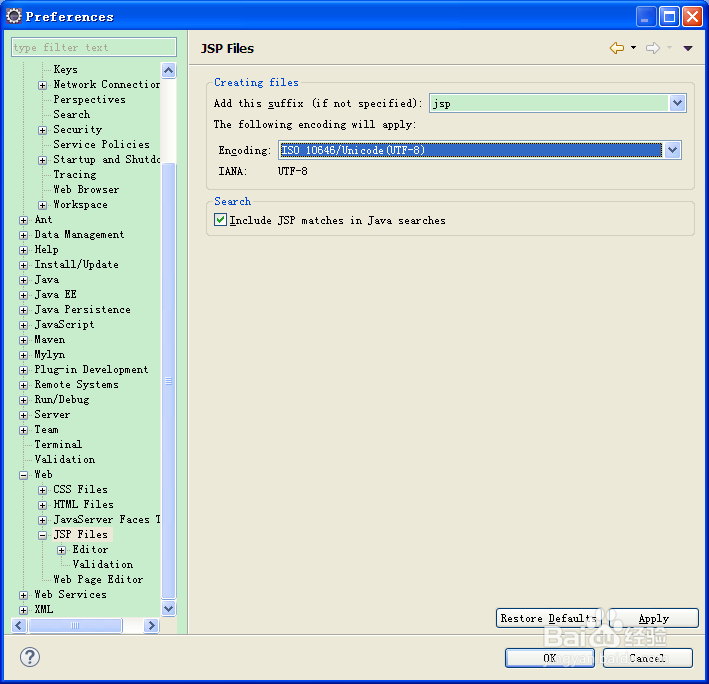Screen dimensions: 709x684
Task: Select Perspectives in the tree
Action: point(89,99)
